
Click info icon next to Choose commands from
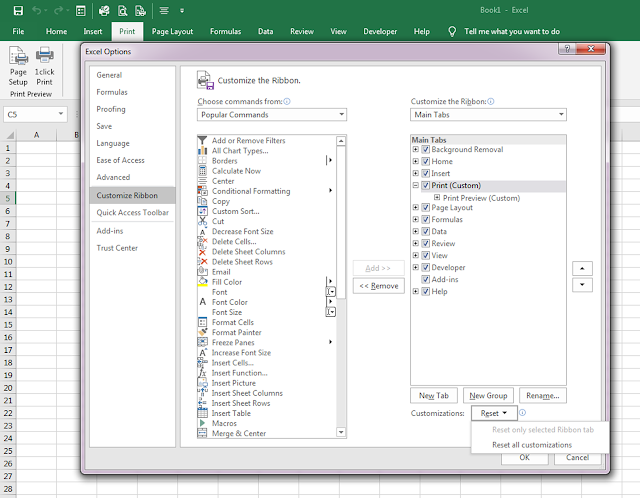[x=287, y=101]
